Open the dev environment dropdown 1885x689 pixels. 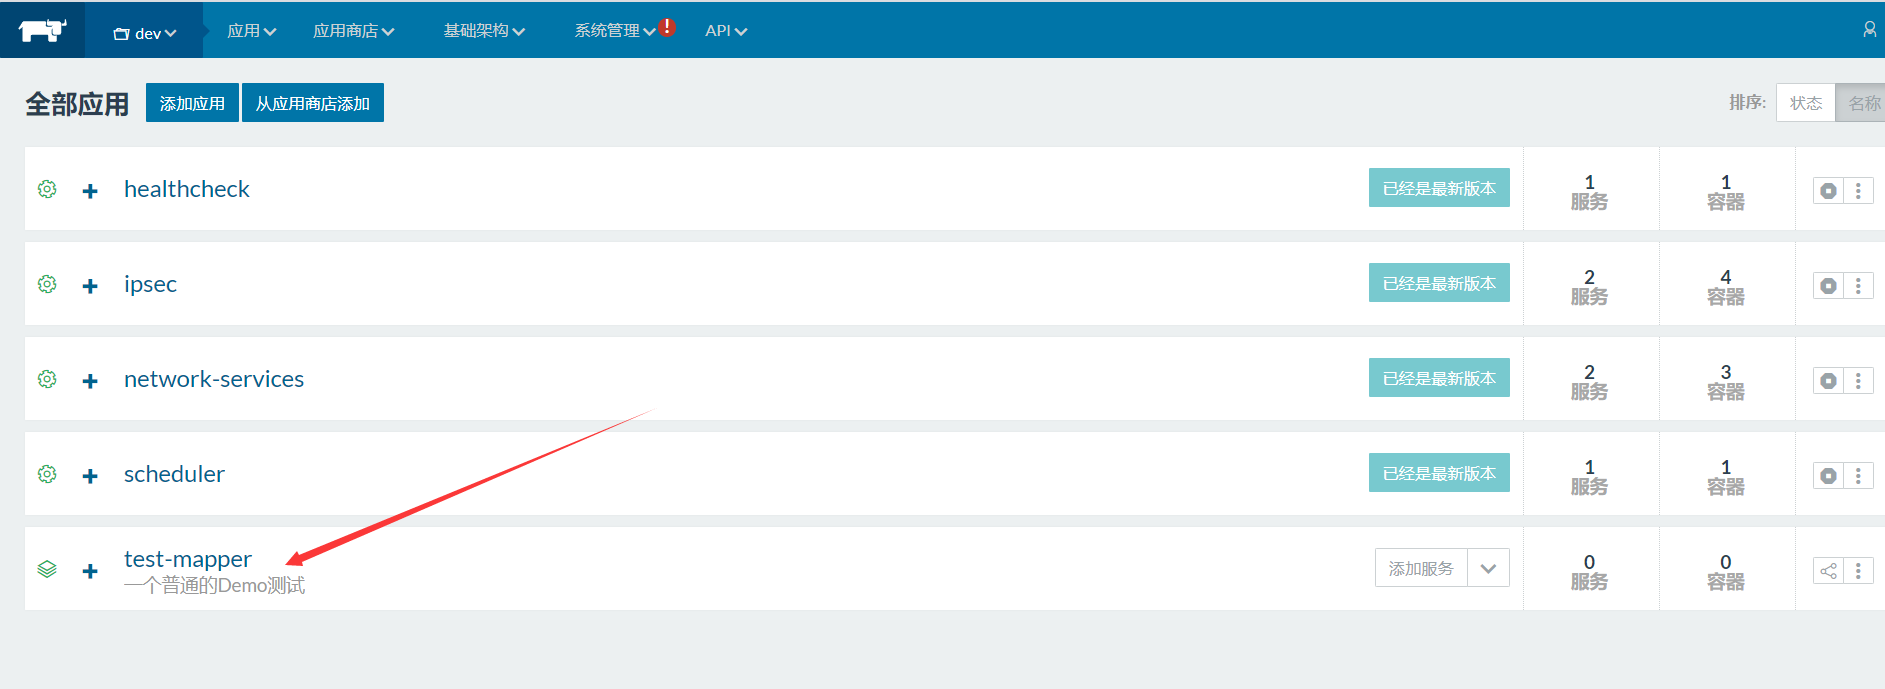145,33
